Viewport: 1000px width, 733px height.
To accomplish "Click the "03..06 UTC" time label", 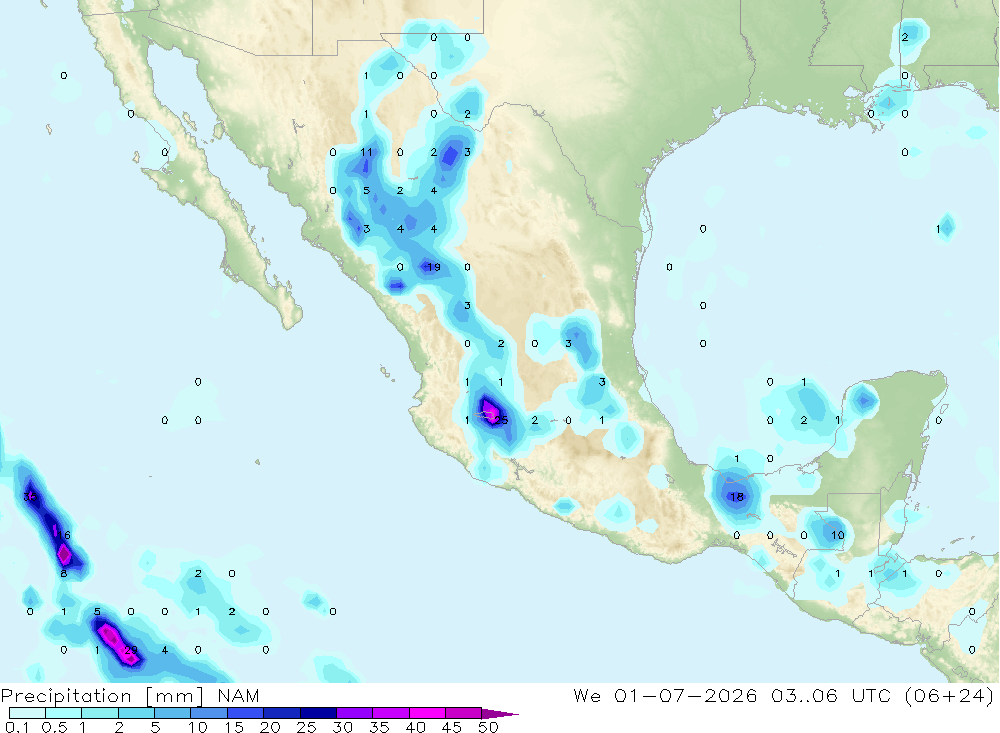I will point(830,696).
